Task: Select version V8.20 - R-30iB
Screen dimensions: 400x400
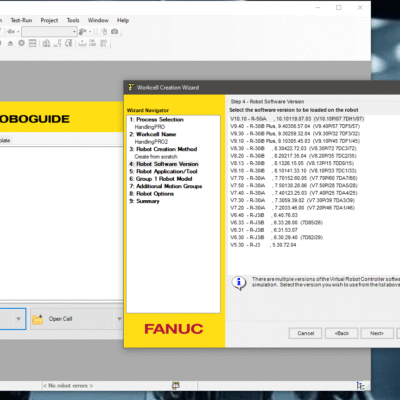Action: [x=293, y=156]
